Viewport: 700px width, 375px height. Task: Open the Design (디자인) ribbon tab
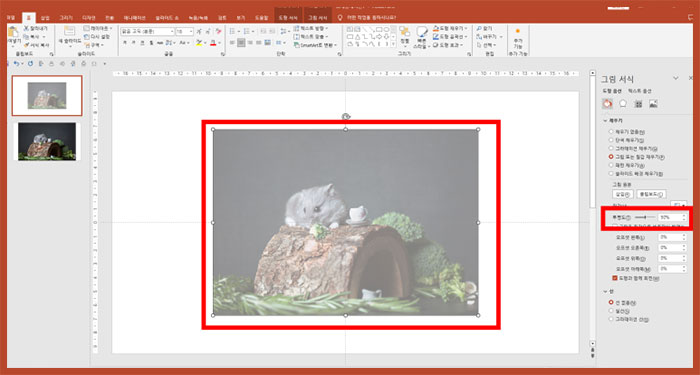(x=88, y=17)
